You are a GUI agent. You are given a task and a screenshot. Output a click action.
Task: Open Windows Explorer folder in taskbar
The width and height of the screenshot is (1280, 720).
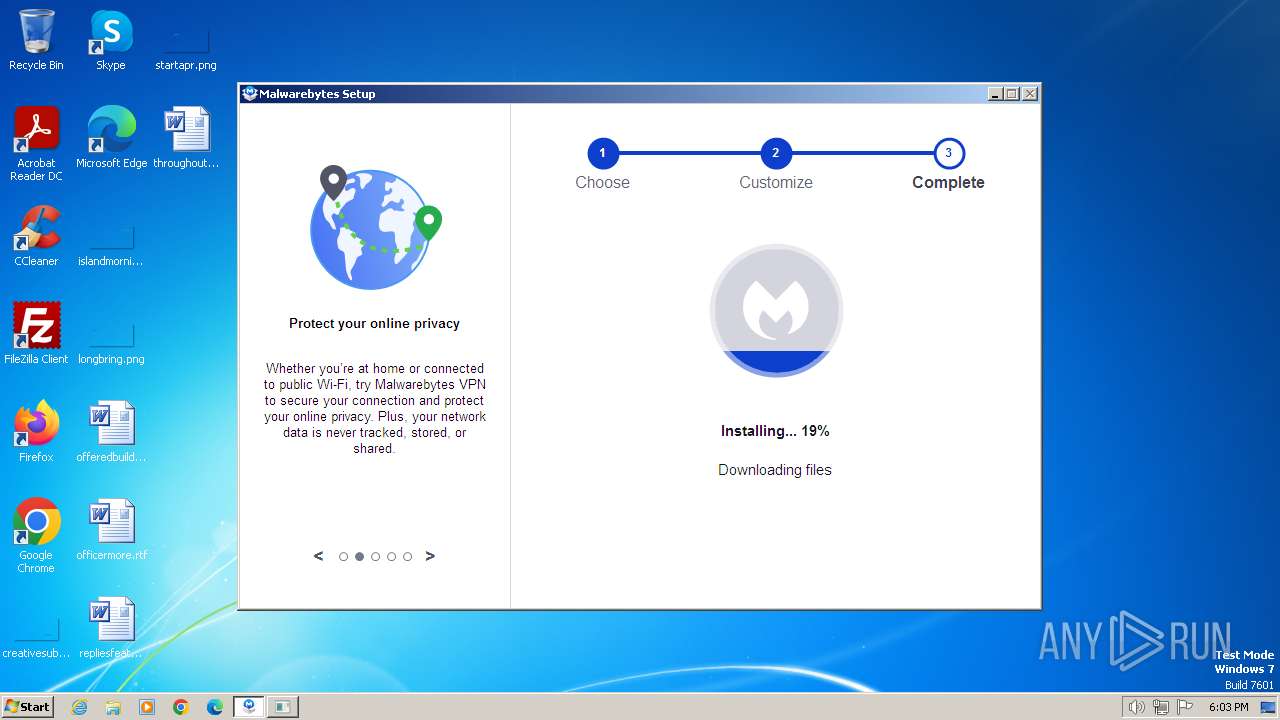113,707
